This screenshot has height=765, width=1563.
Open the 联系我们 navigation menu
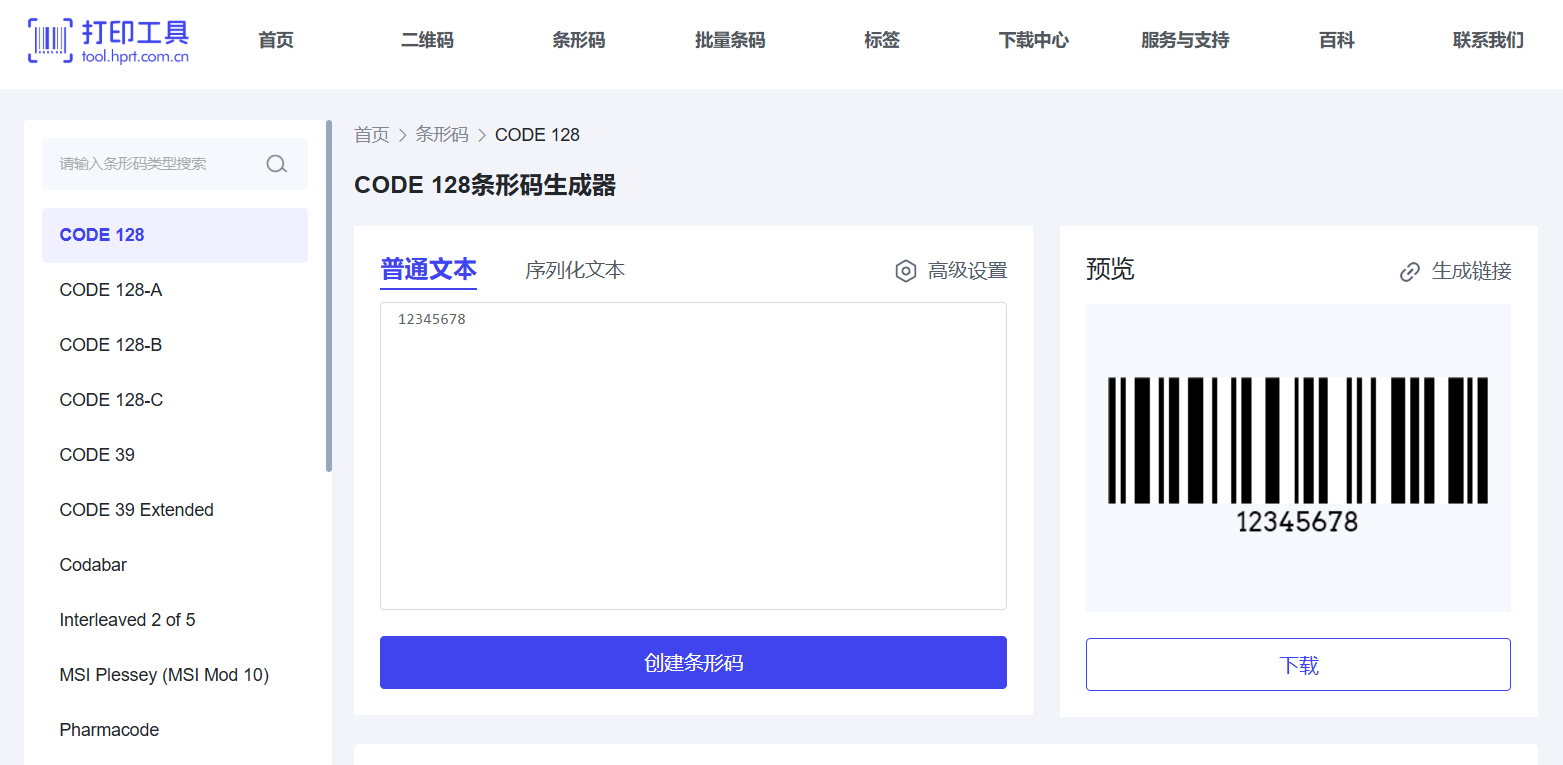[x=1488, y=40]
